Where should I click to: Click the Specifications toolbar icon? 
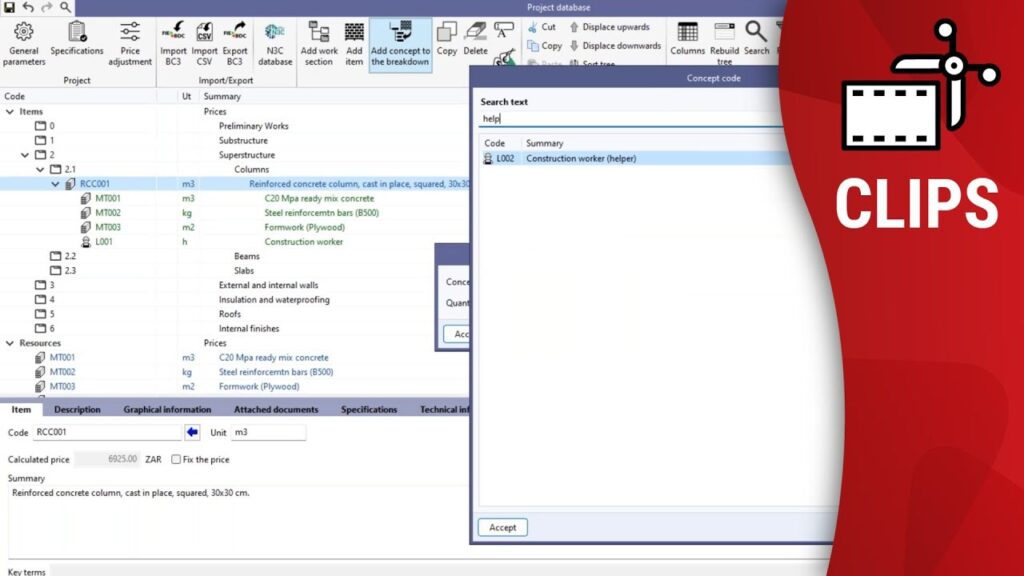click(77, 41)
